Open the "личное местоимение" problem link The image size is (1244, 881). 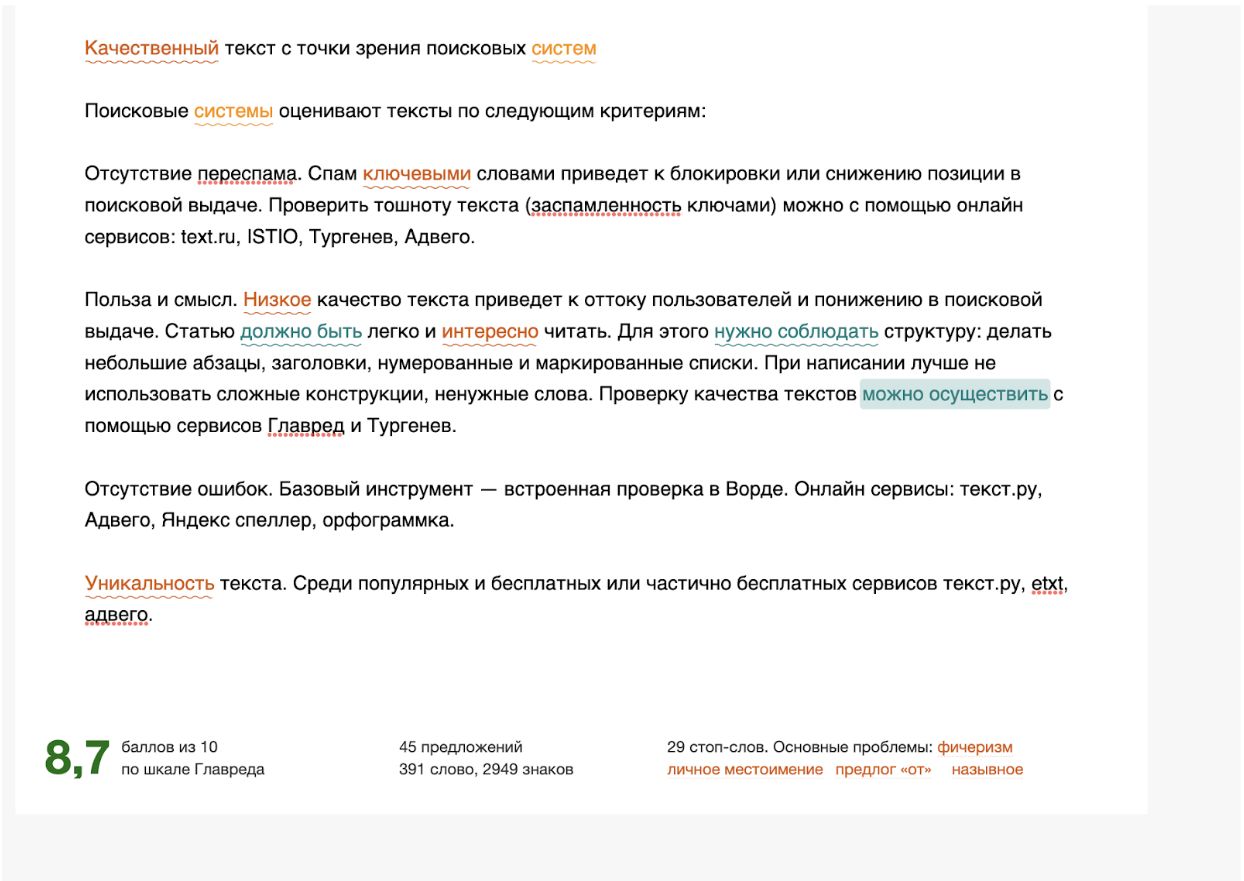tap(745, 770)
